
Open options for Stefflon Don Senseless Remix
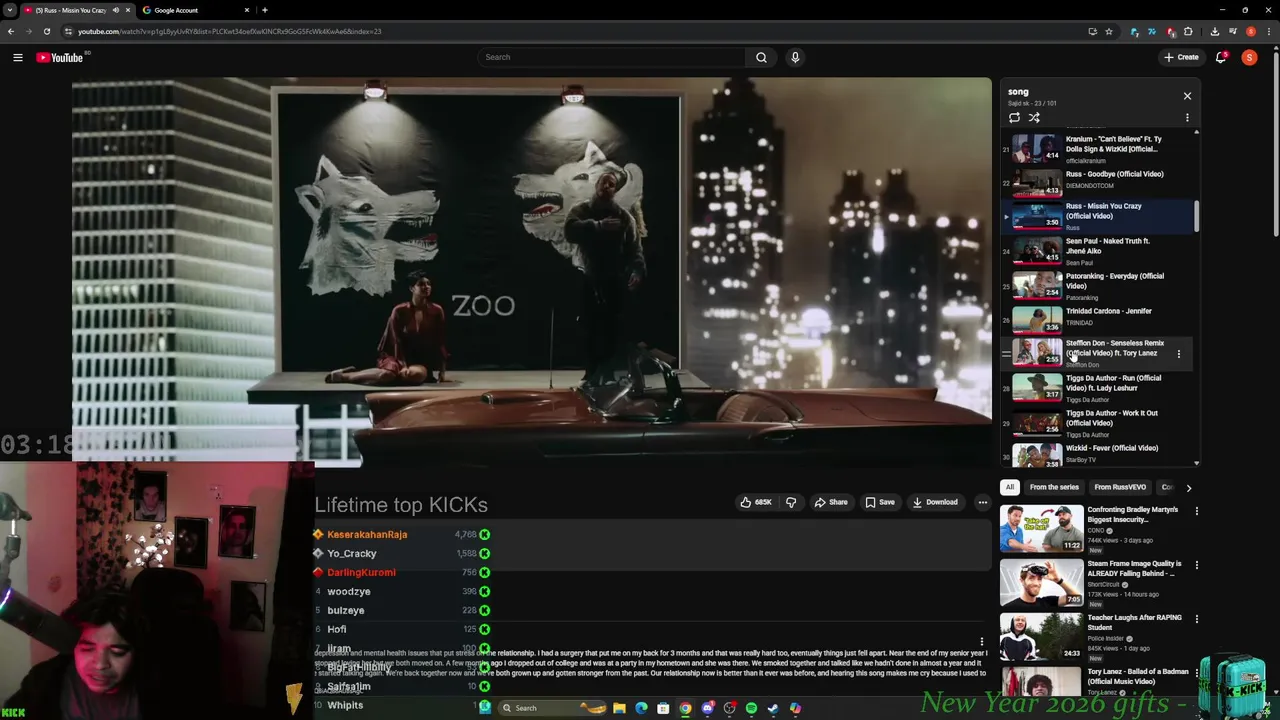pos(1179,353)
